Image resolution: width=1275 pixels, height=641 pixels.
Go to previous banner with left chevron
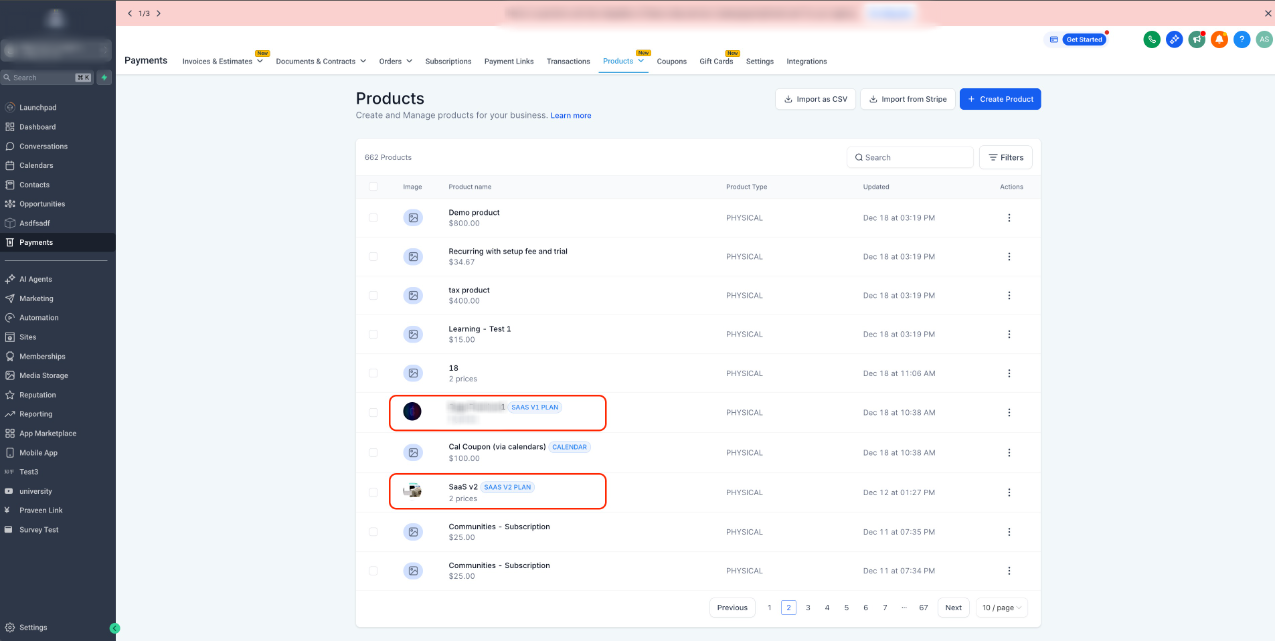(130, 13)
